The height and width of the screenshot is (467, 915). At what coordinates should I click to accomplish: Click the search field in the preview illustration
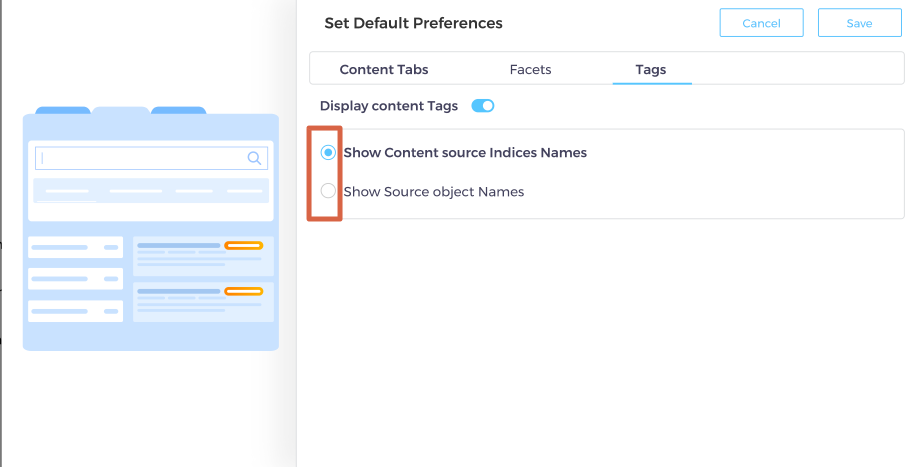click(140, 158)
